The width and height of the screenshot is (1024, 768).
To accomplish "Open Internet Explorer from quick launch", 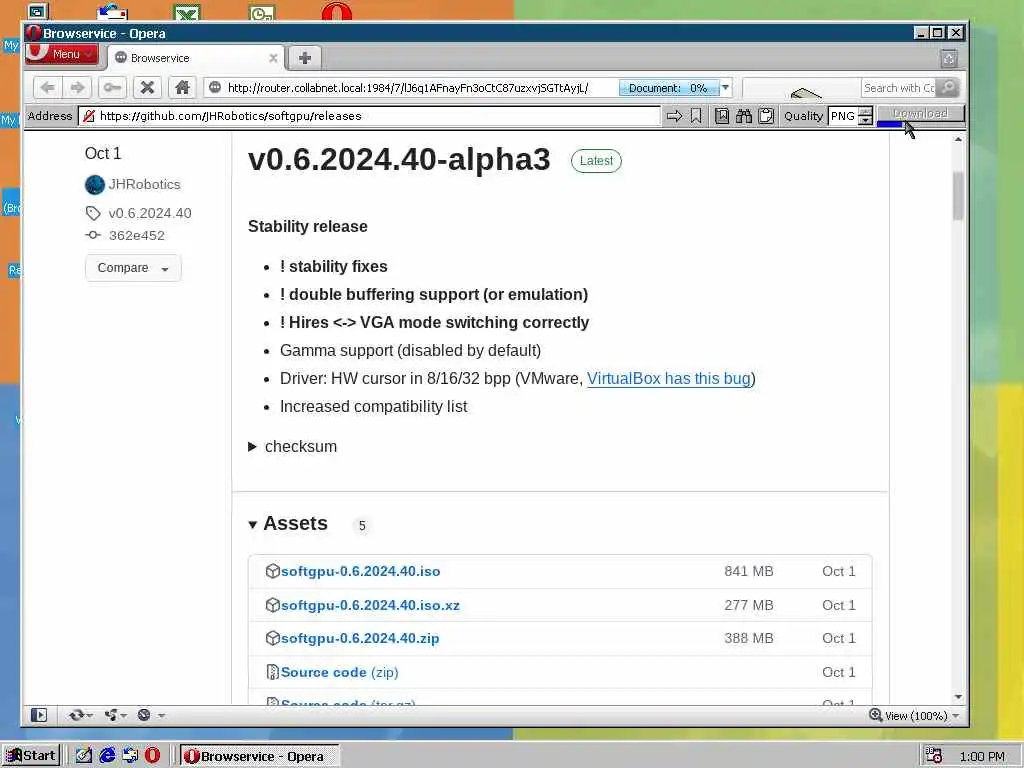I will 107,756.
